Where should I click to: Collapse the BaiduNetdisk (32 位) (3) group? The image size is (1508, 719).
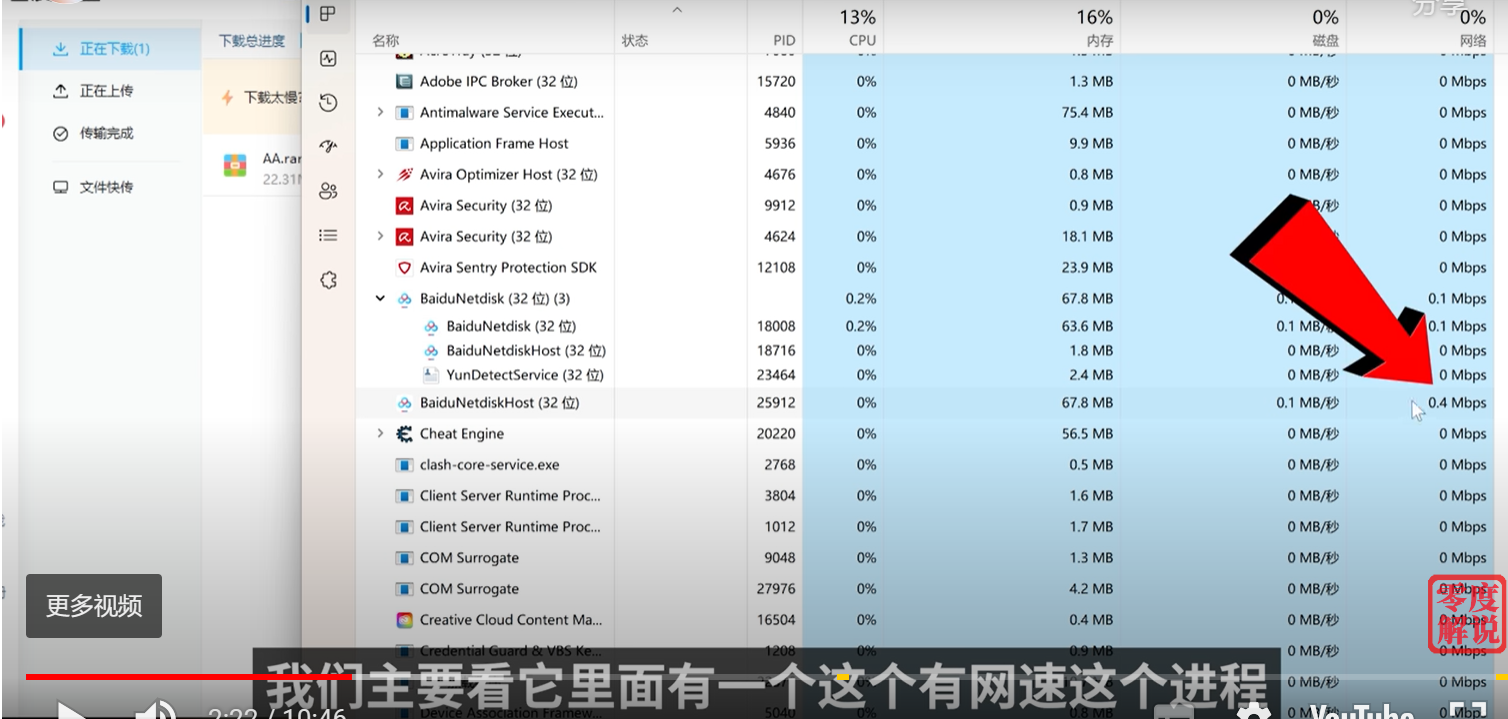click(380, 299)
